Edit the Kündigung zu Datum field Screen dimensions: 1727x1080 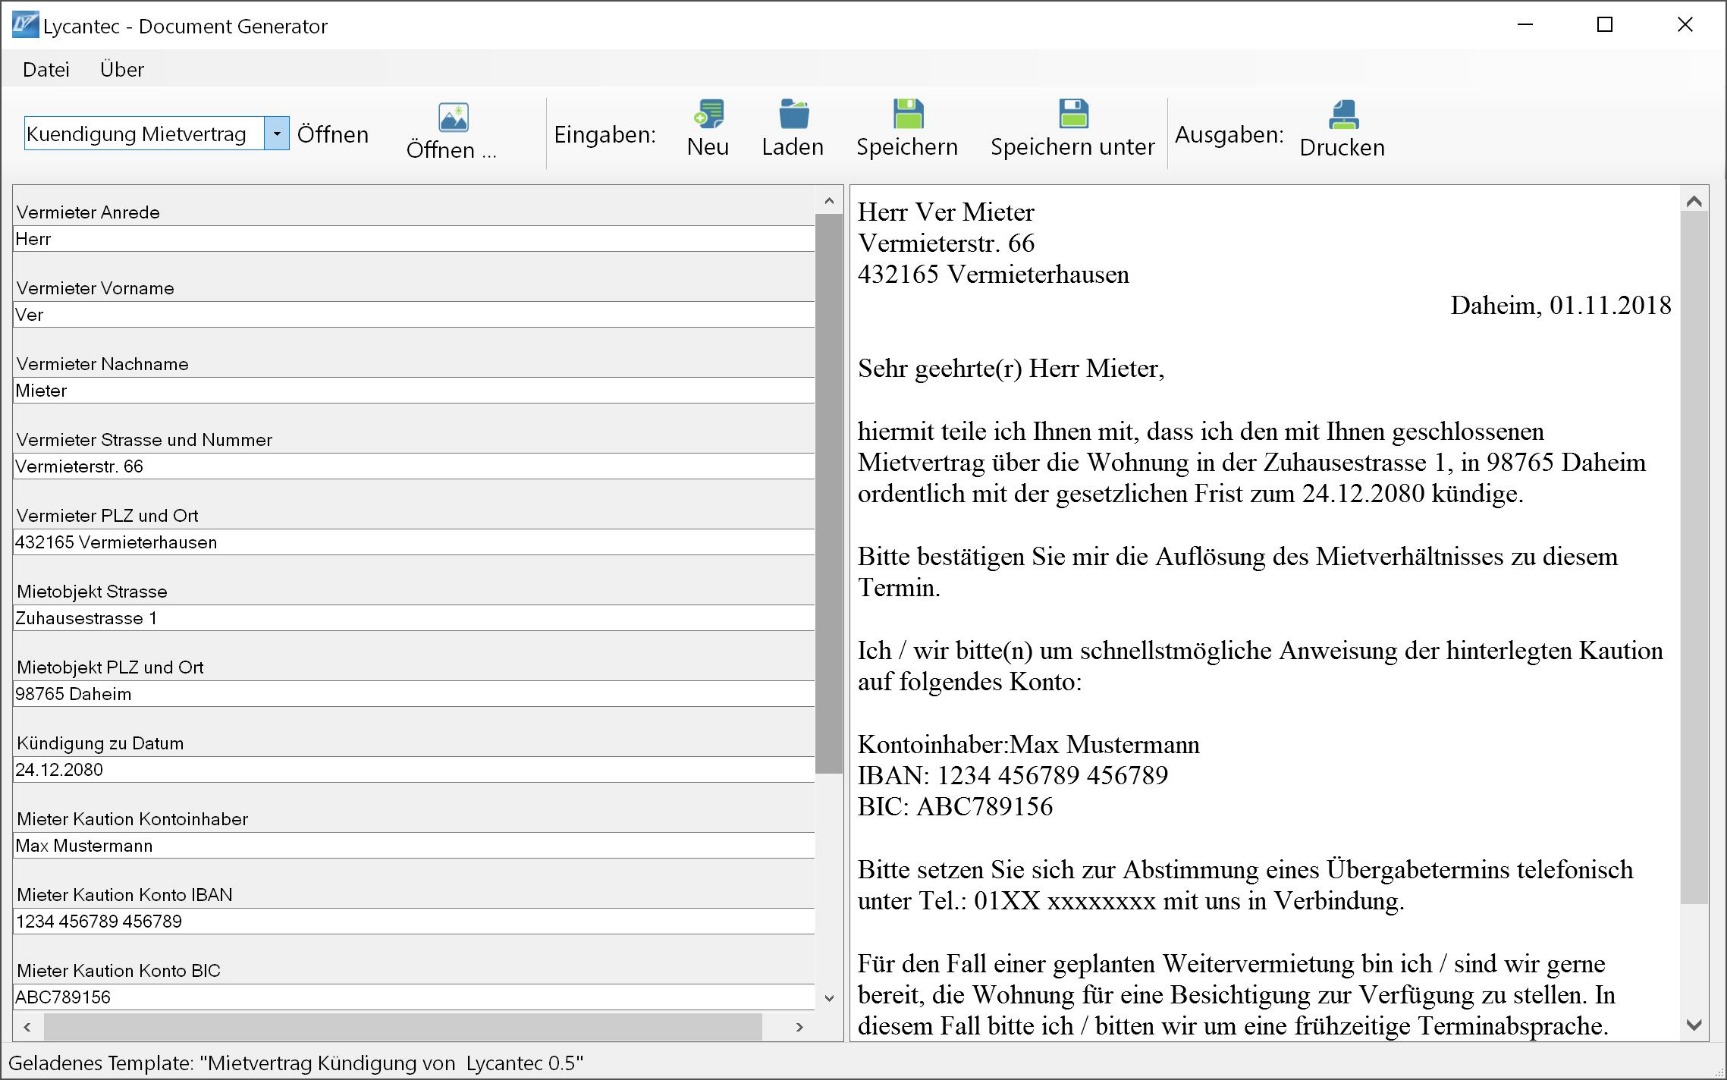414,770
